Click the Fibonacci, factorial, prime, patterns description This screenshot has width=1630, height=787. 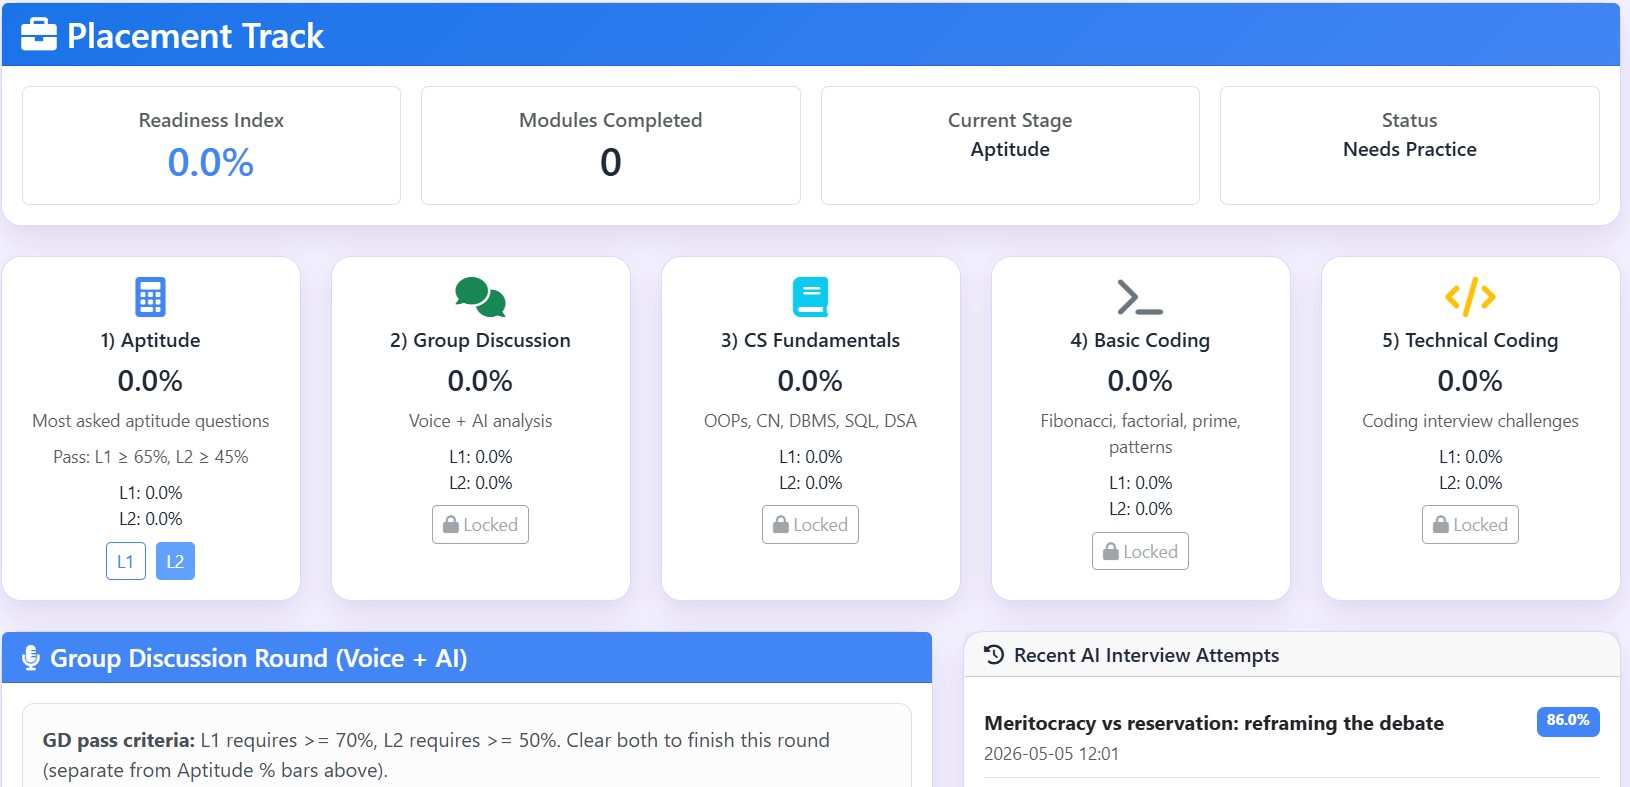[x=1140, y=434]
